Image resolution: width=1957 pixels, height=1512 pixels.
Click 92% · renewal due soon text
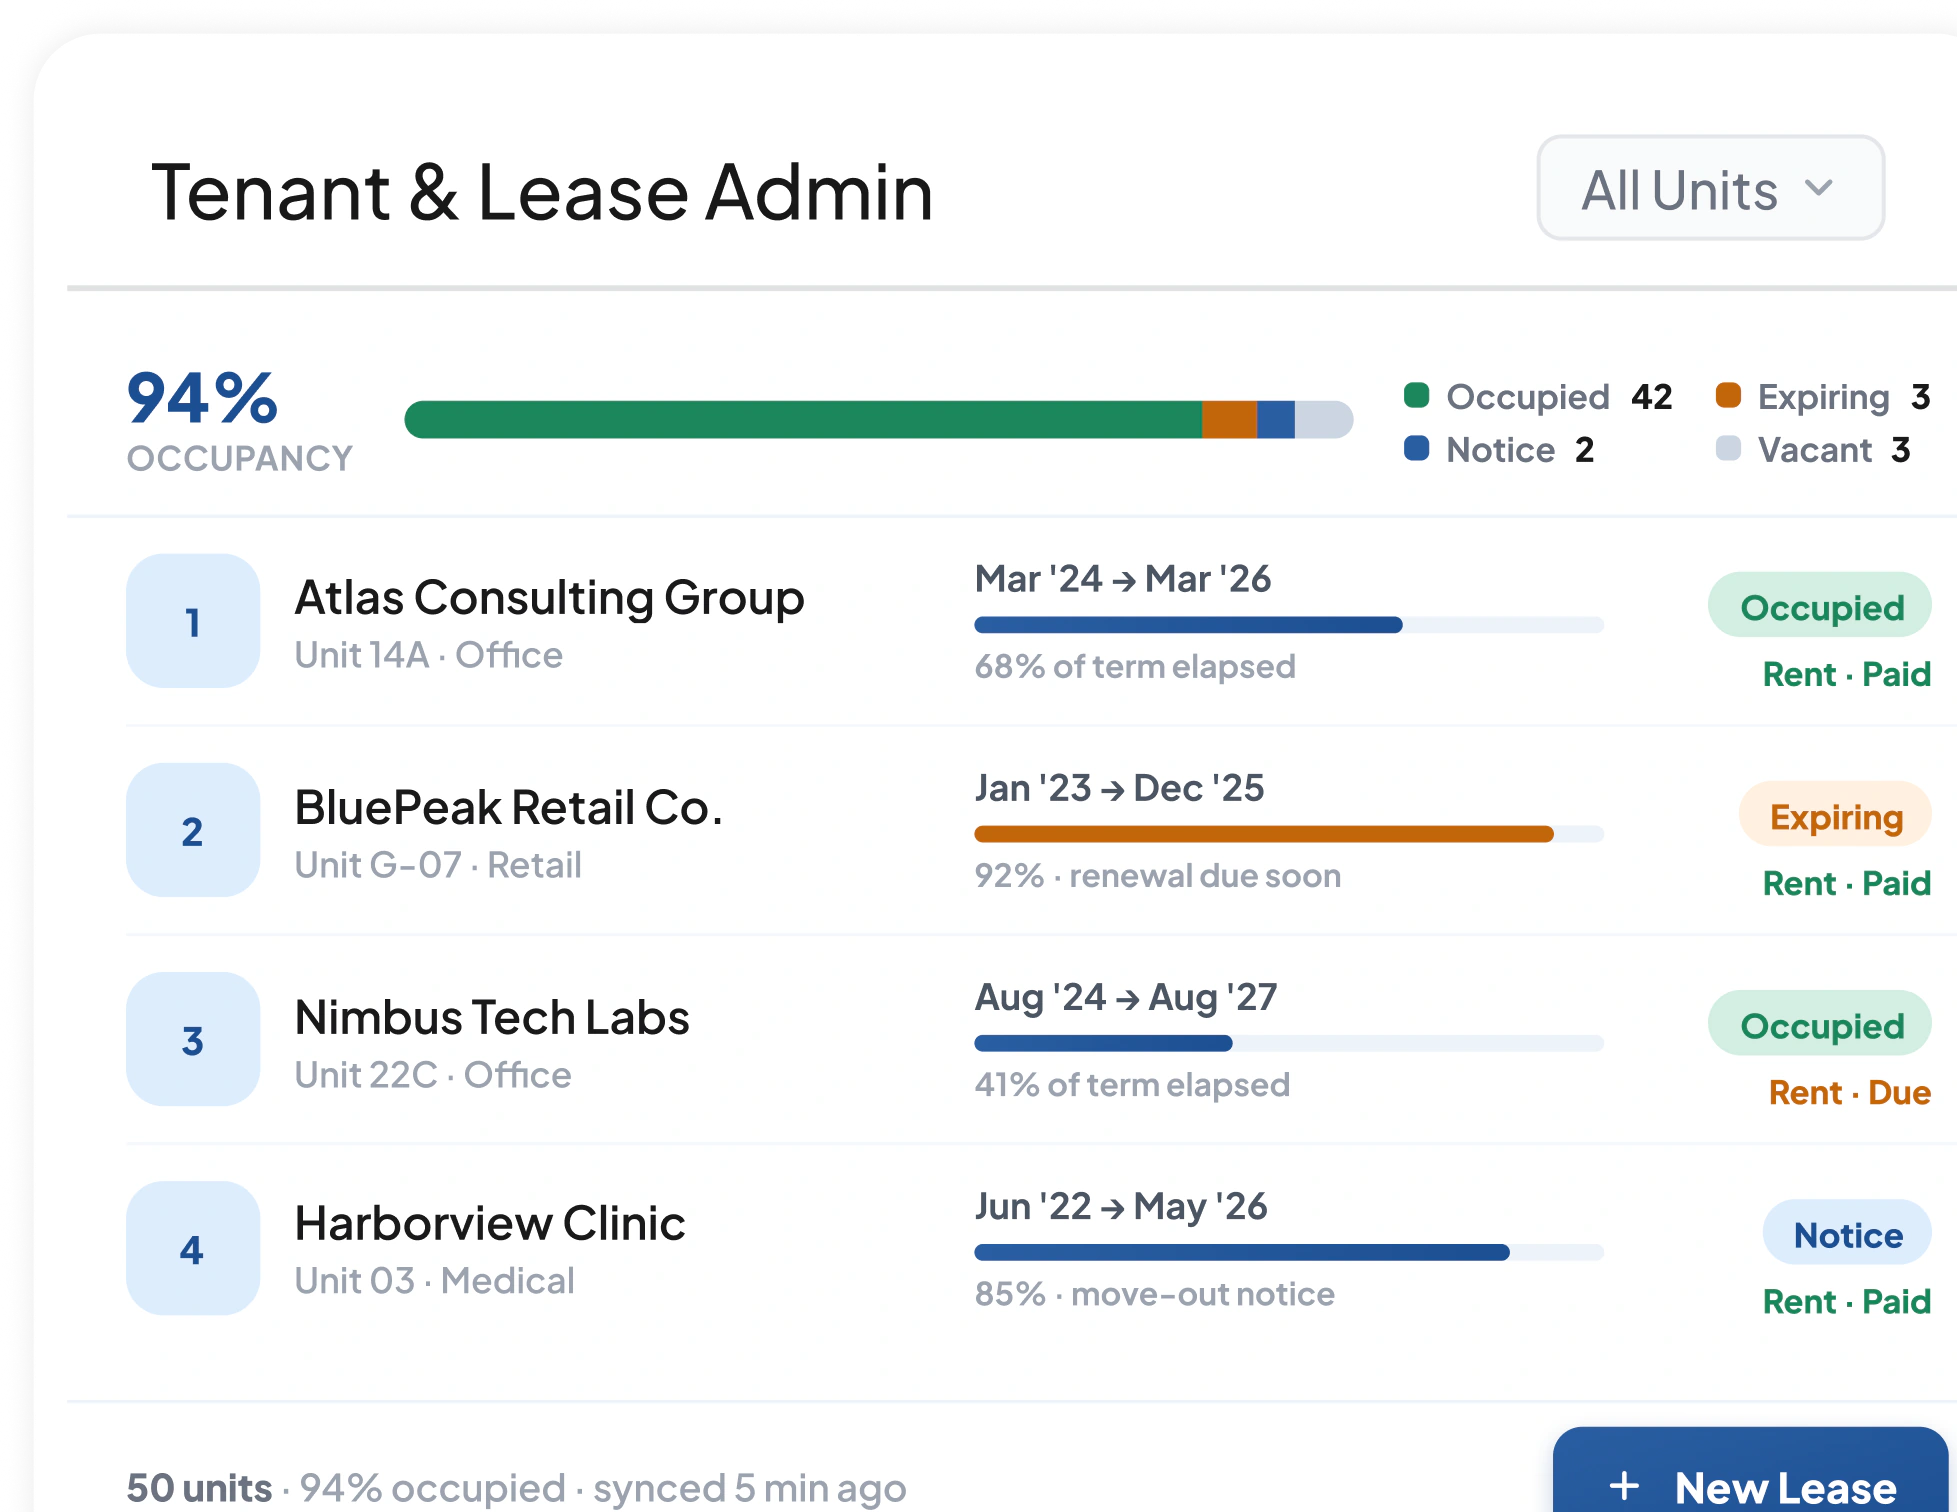(x=1158, y=875)
